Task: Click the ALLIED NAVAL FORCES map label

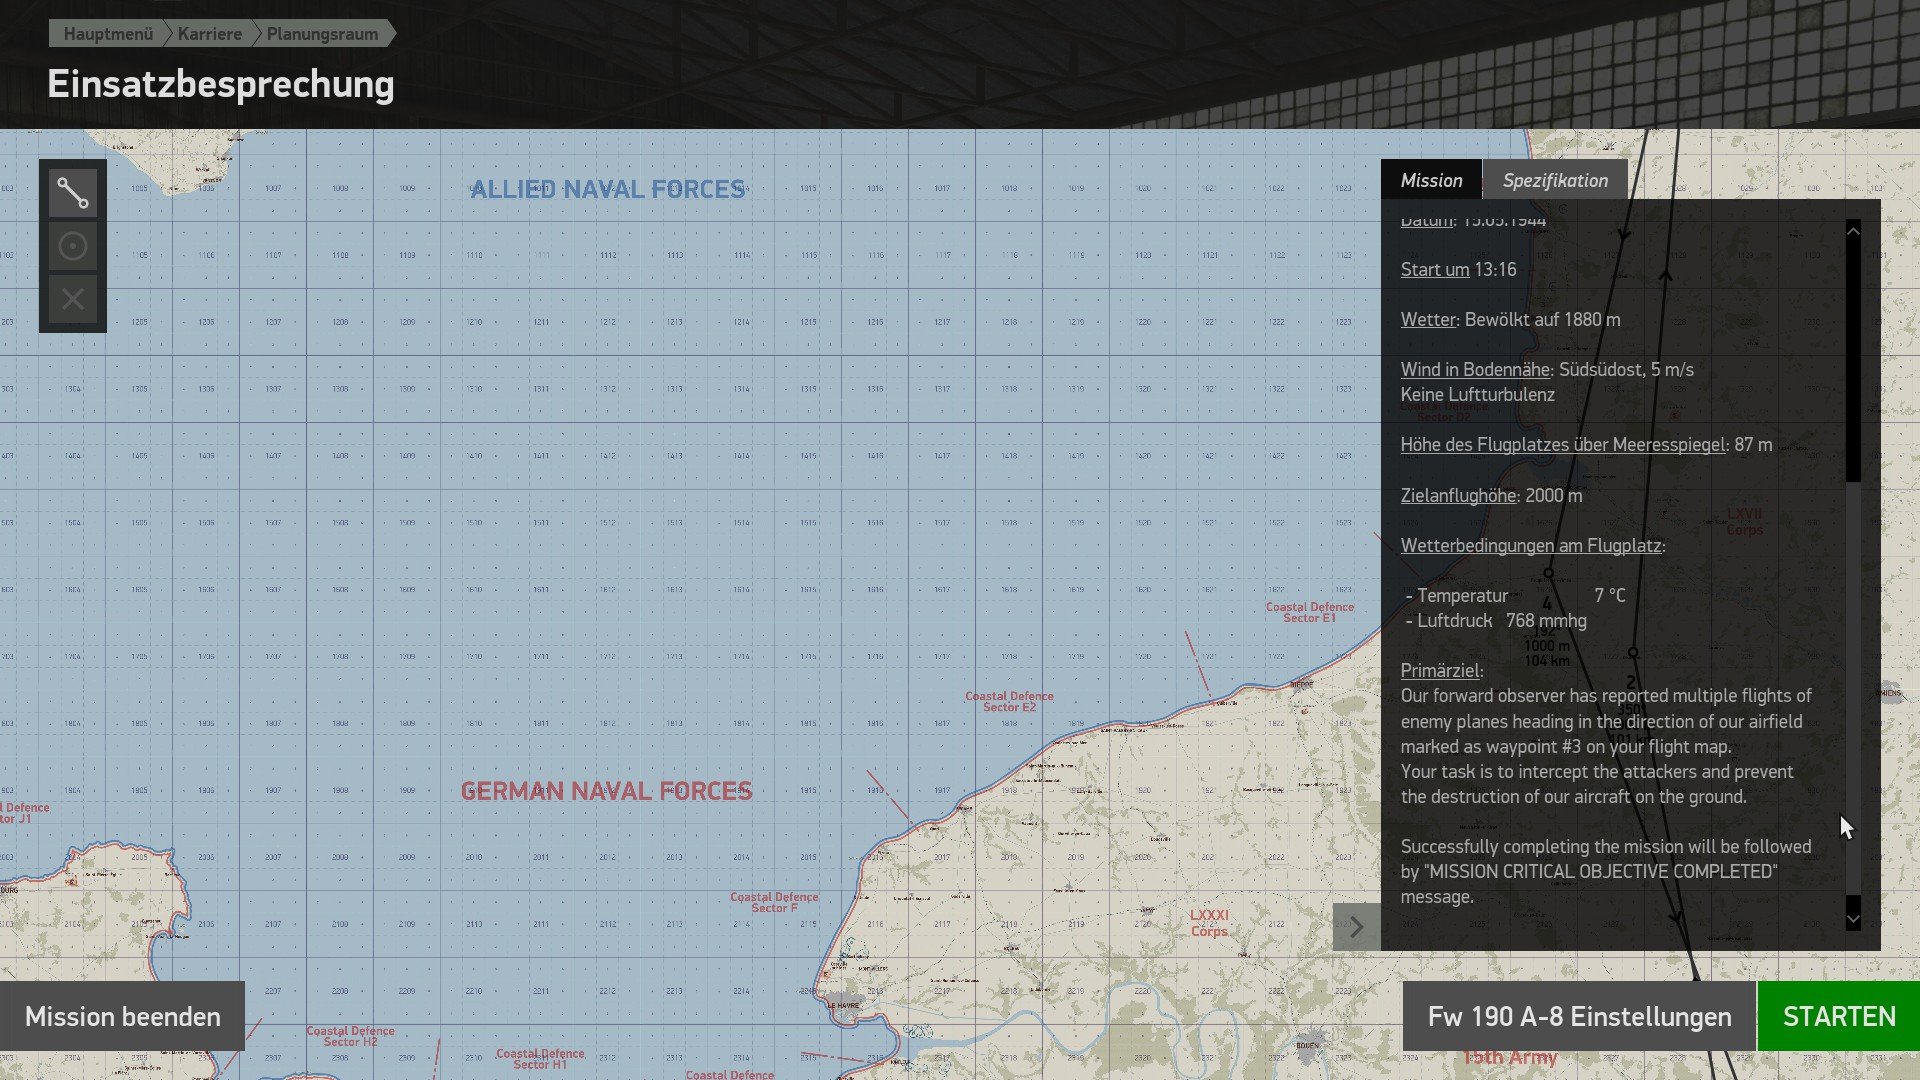Action: point(607,189)
